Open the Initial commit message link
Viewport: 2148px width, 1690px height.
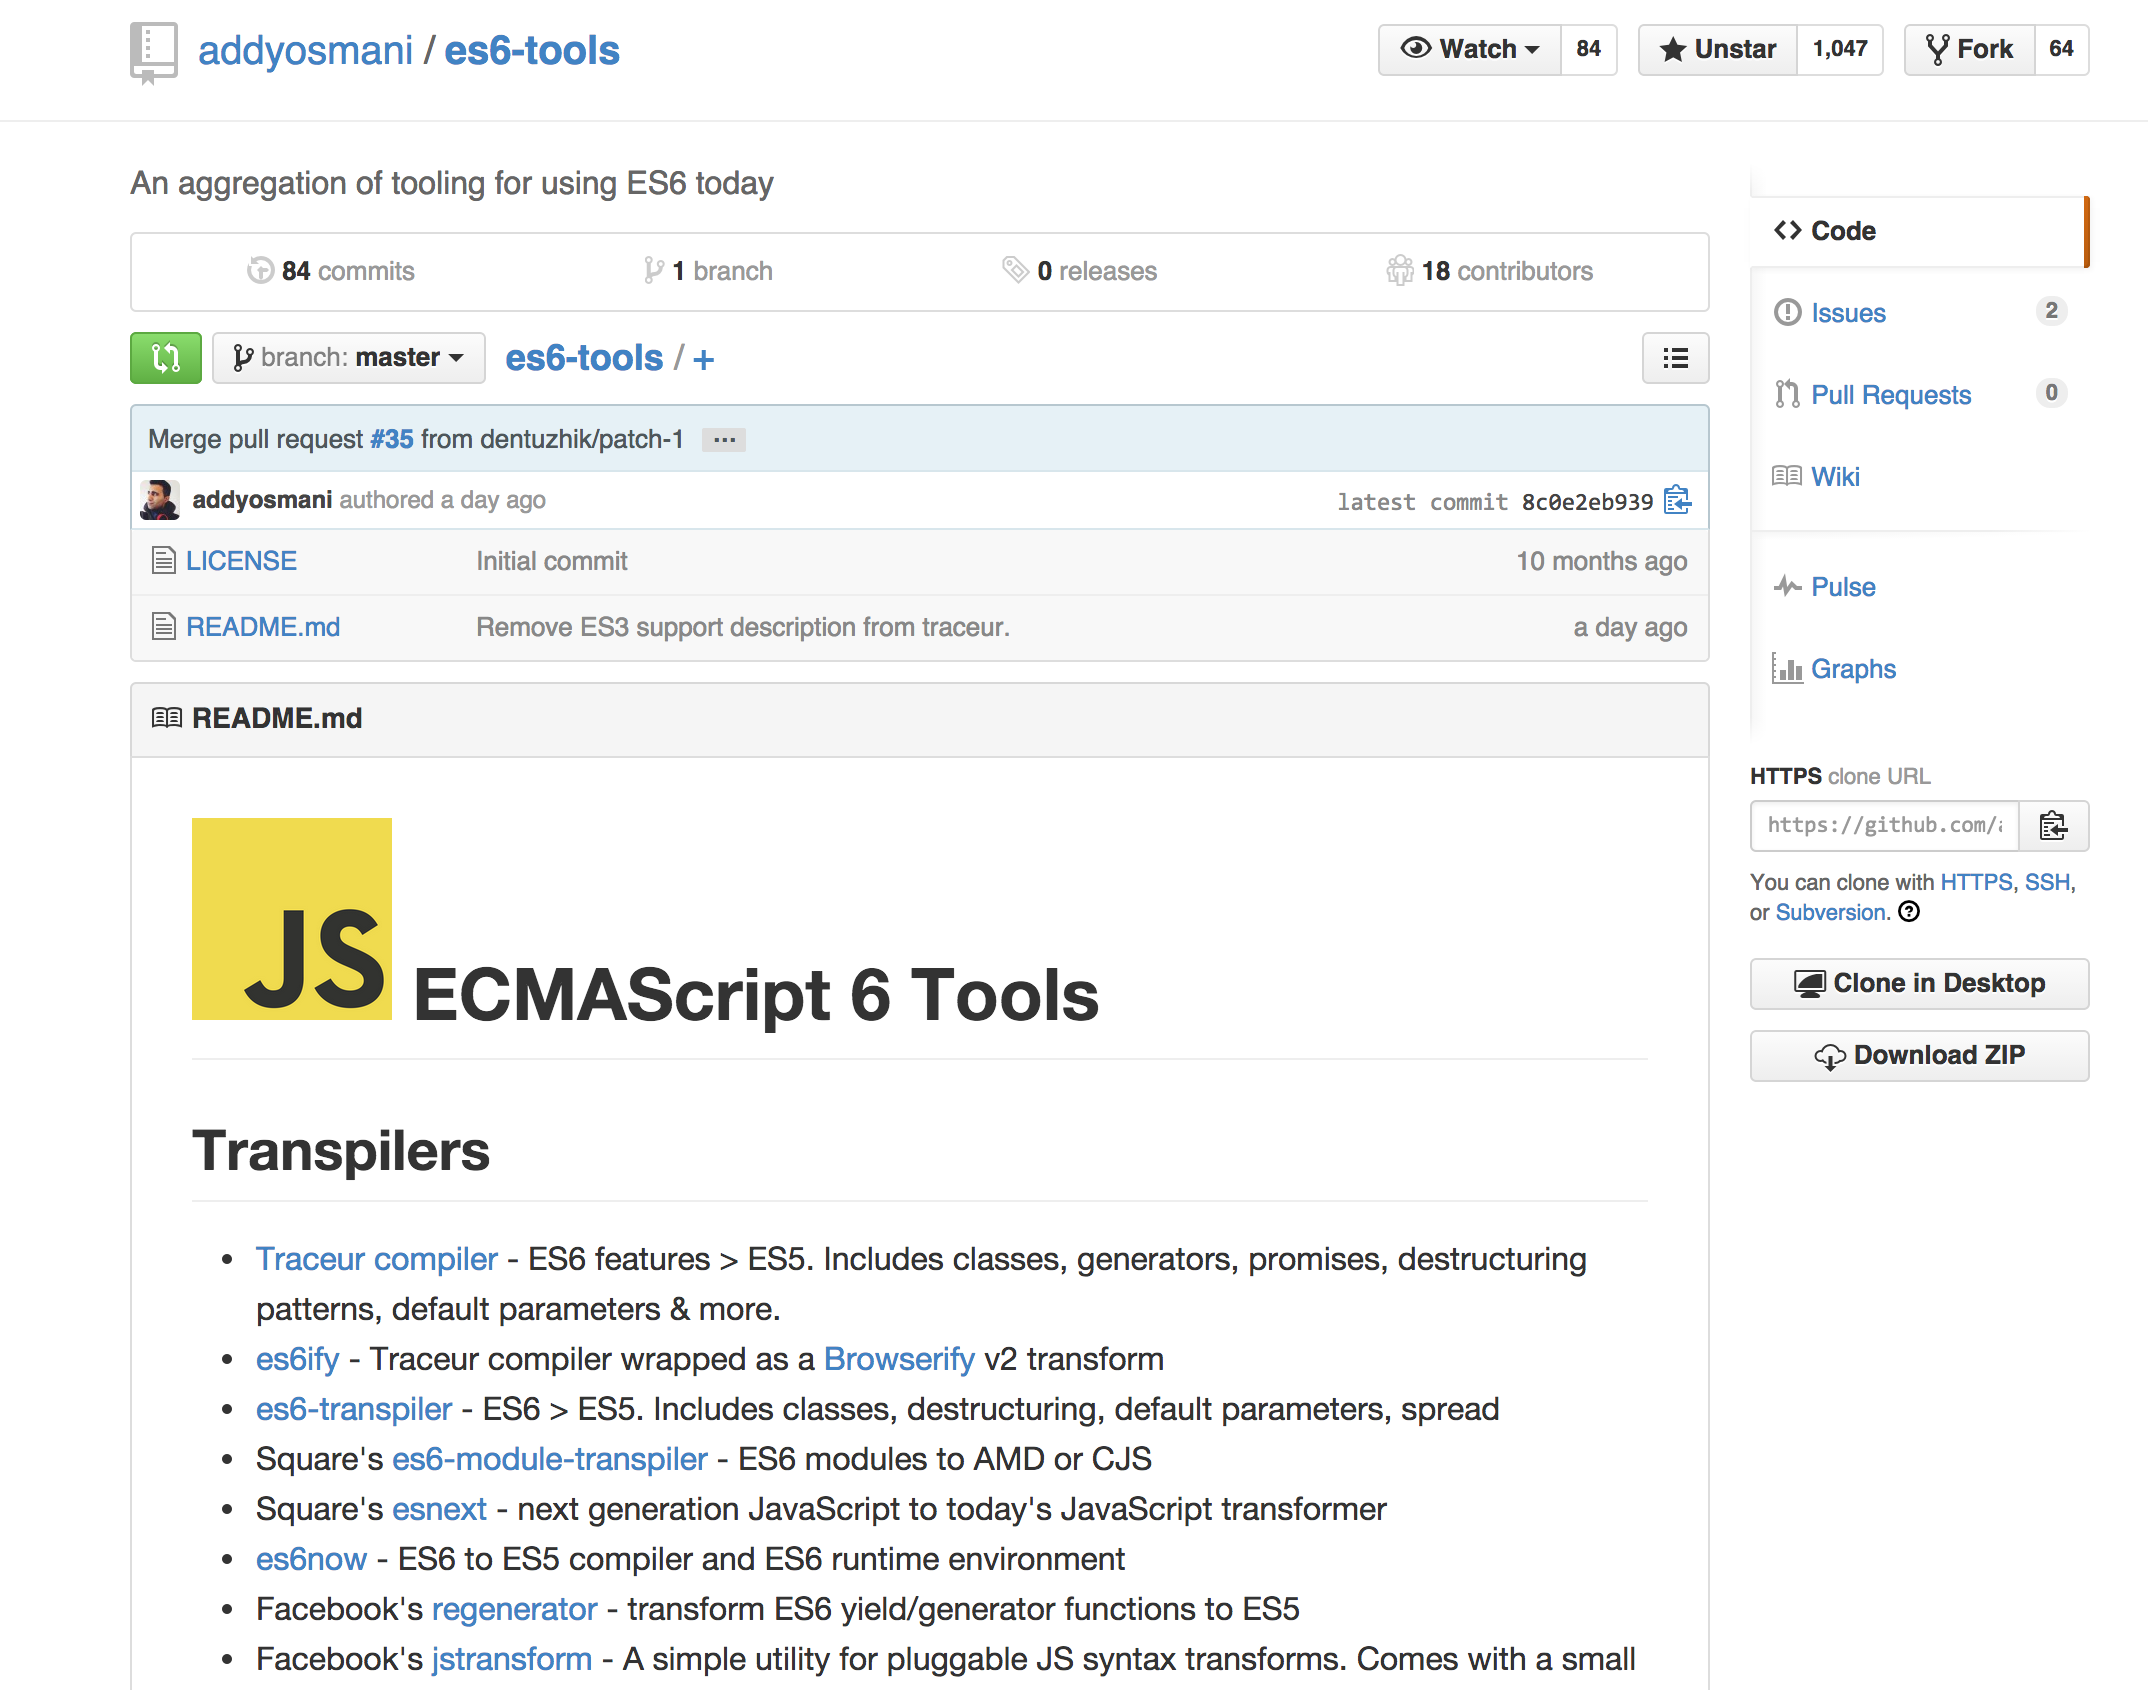coord(552,561)
